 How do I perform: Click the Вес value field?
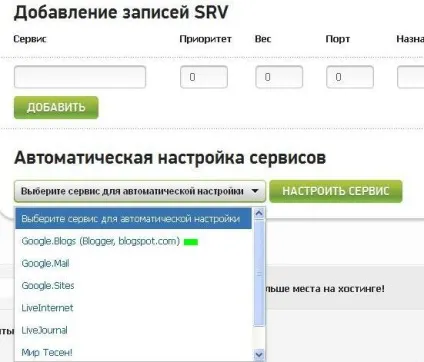[x=279, y=77]
